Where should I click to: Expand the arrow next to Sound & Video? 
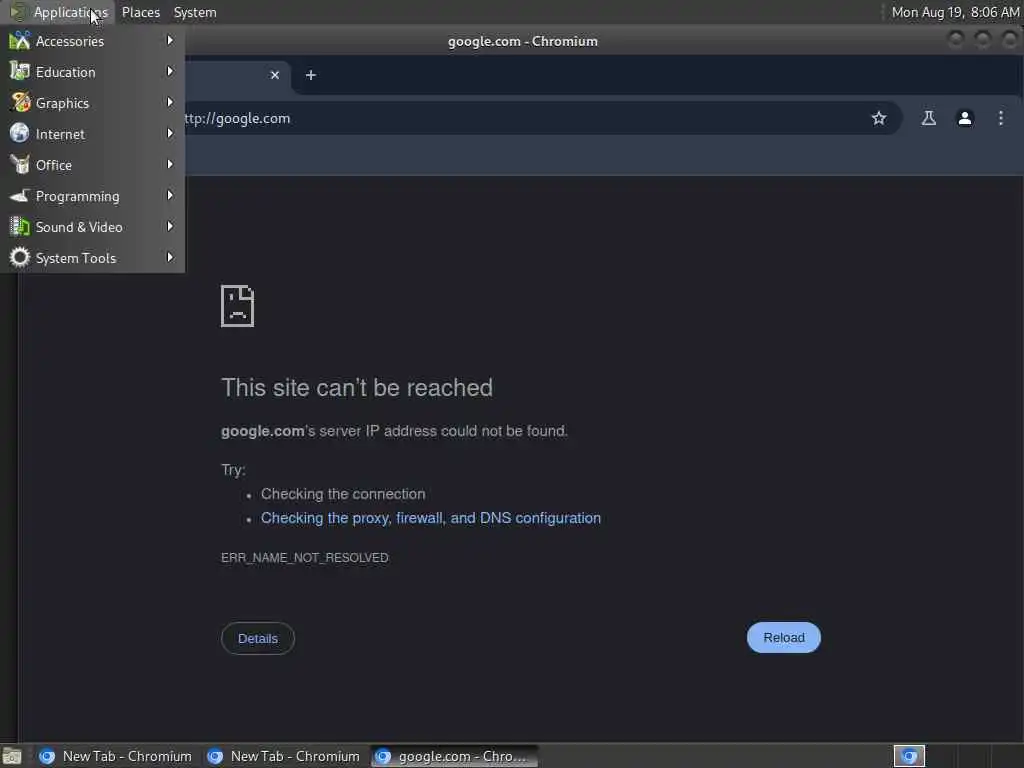tap(170, 227)
